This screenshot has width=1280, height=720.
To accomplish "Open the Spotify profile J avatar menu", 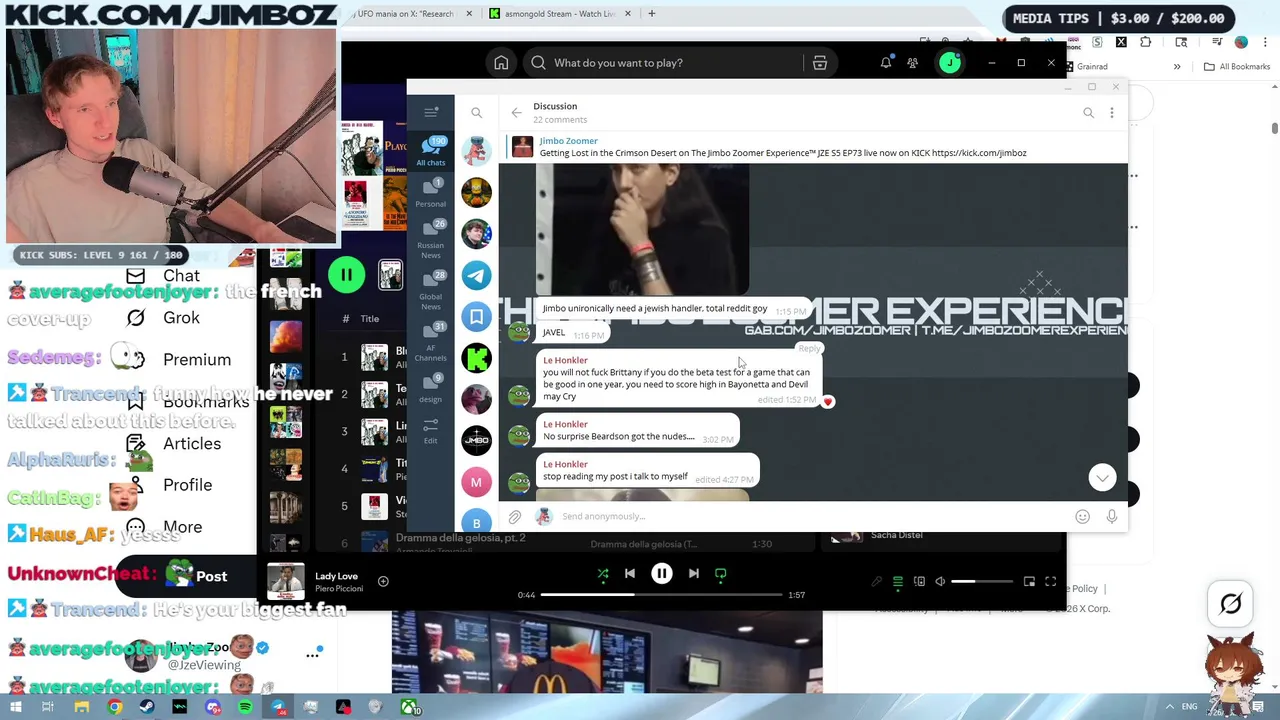I will click(x=950, y=63).
